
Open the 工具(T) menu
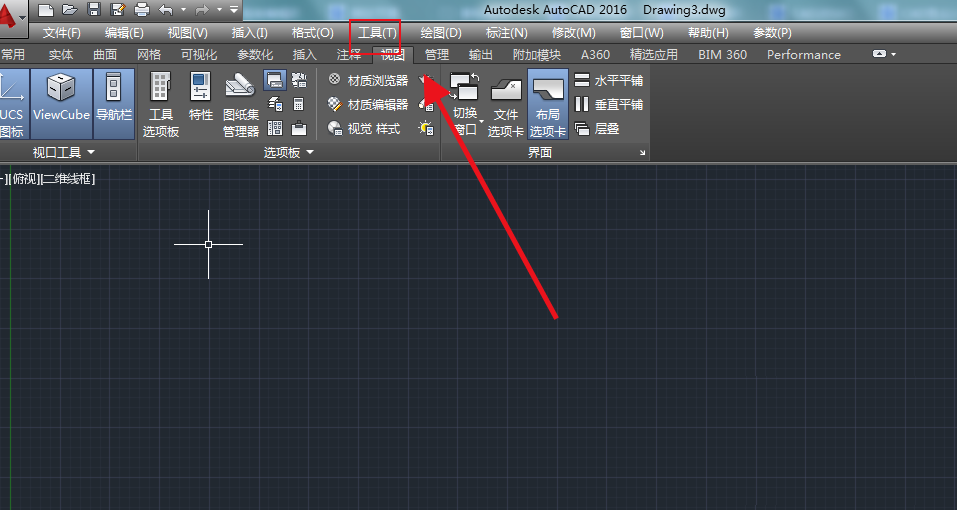pyautogui.click(x=377, y=33)
